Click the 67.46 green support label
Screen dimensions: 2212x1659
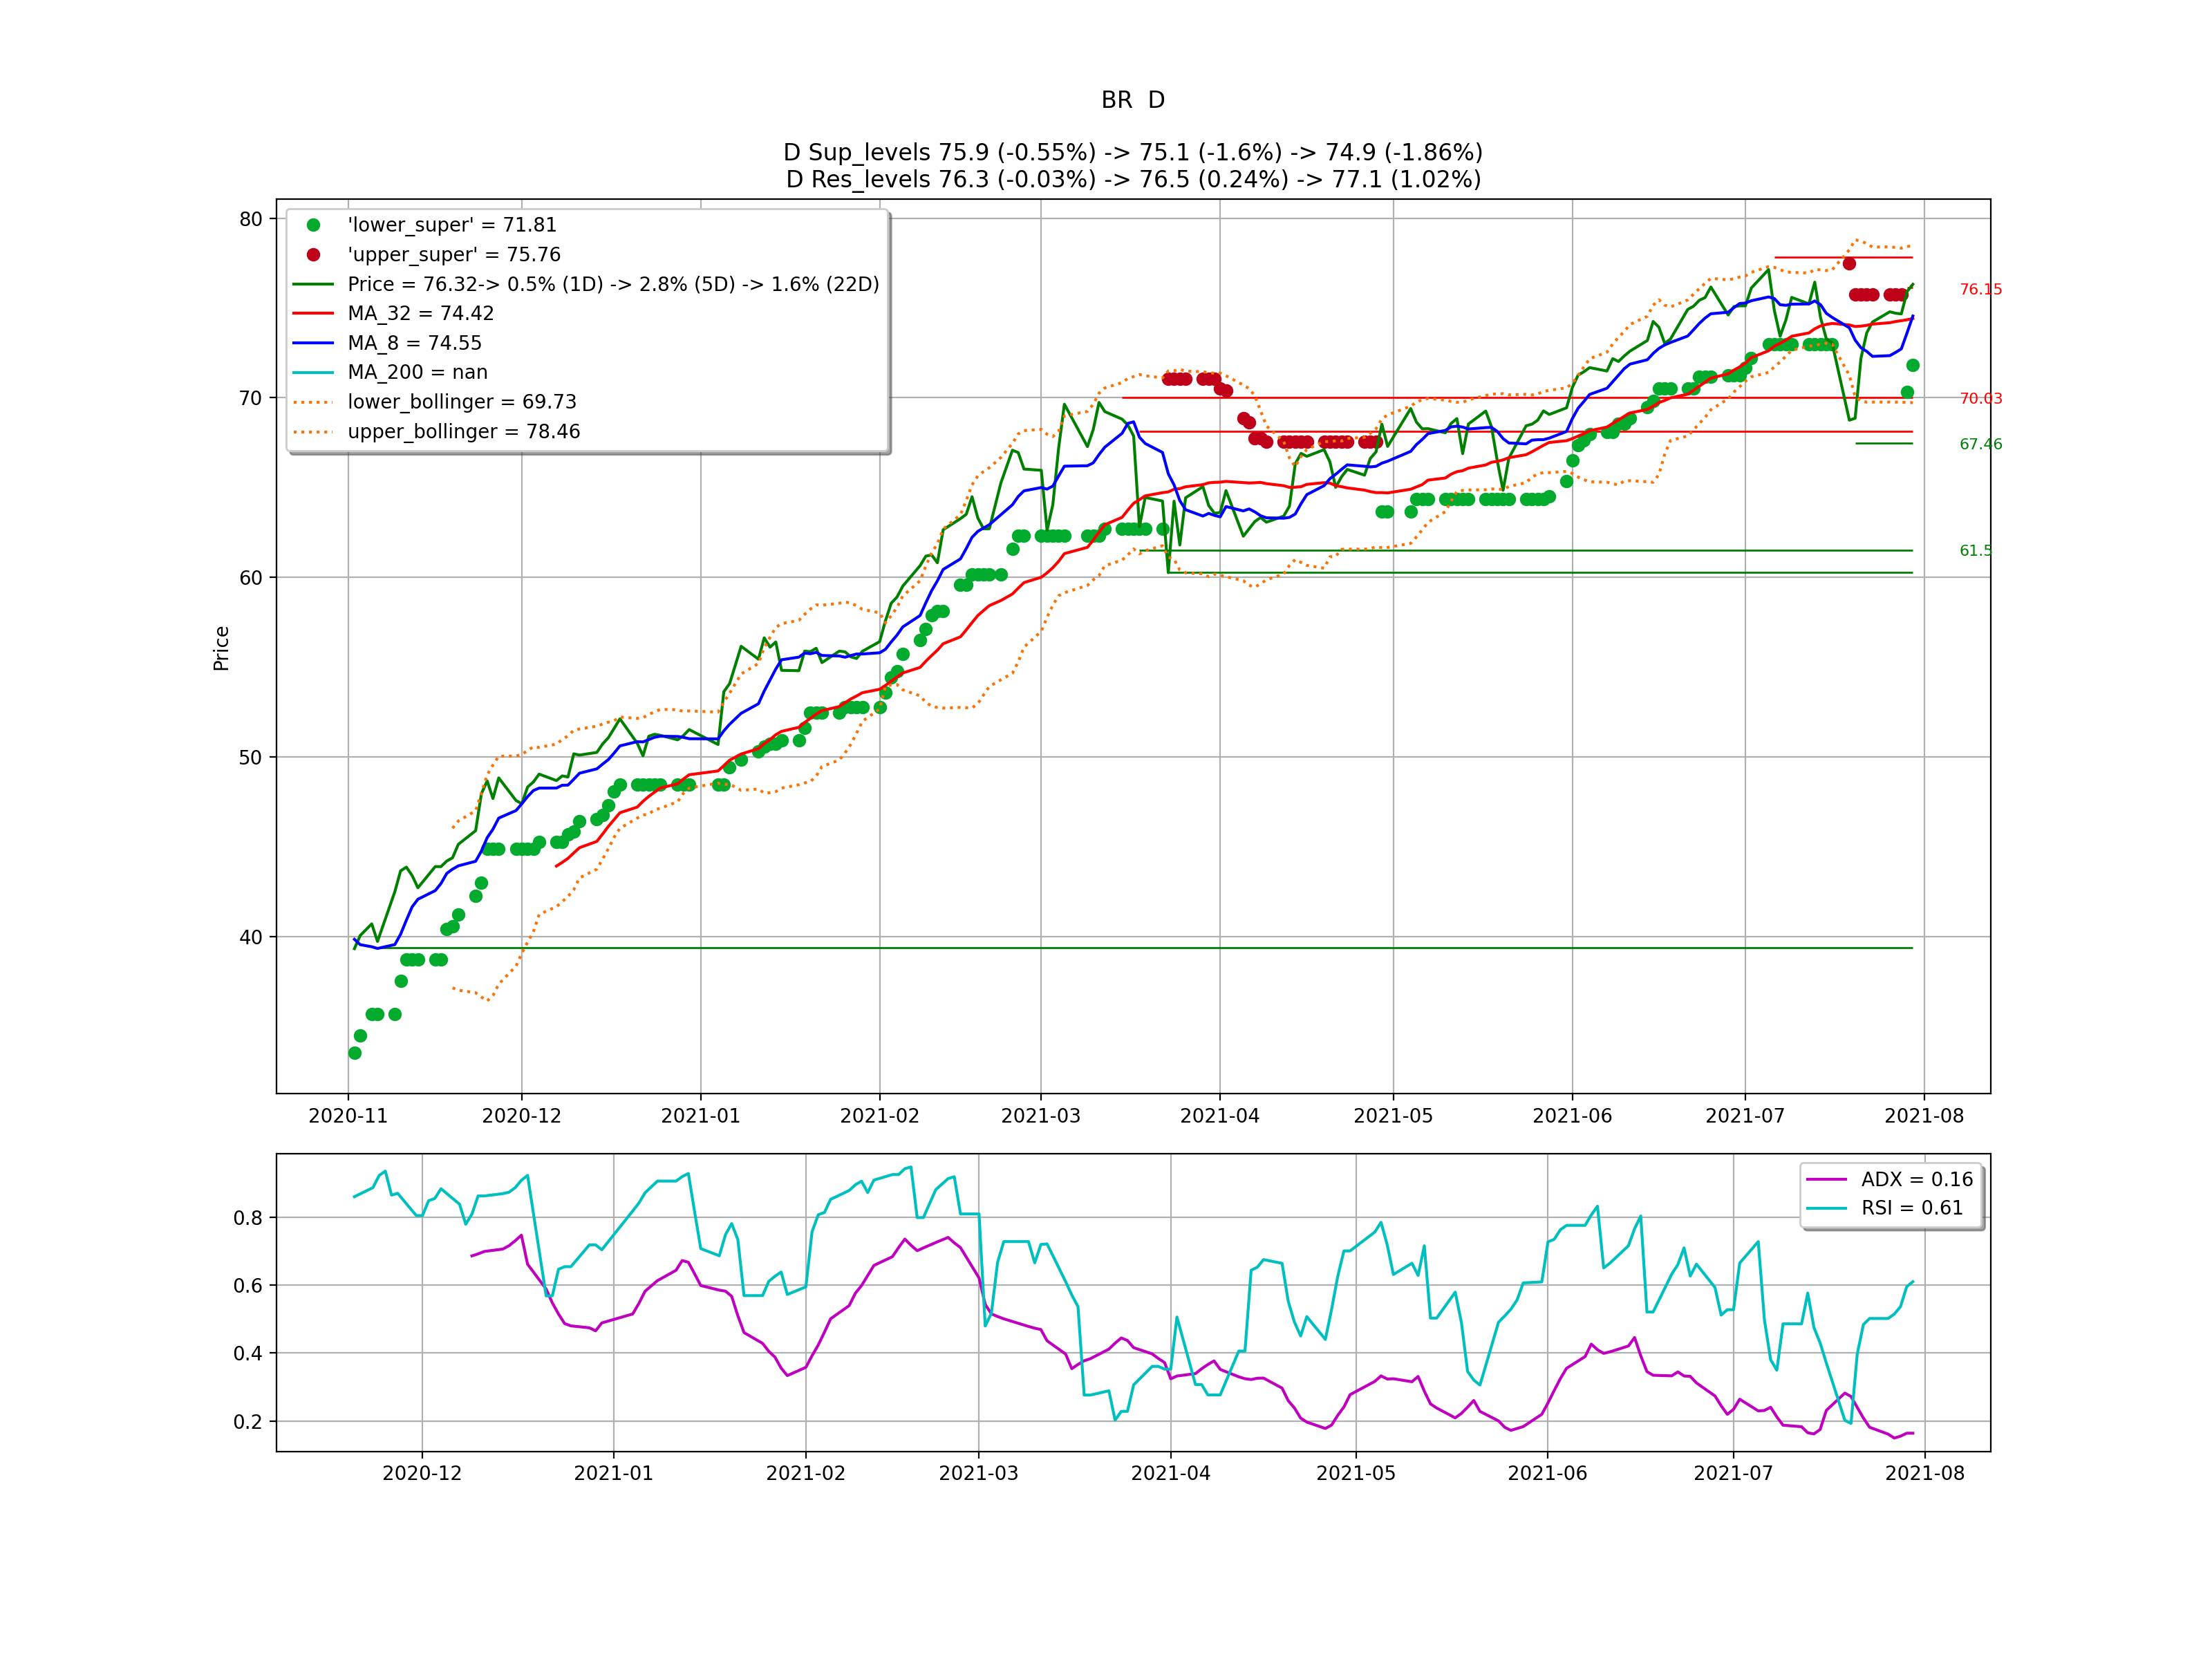tap(1980, 445)
